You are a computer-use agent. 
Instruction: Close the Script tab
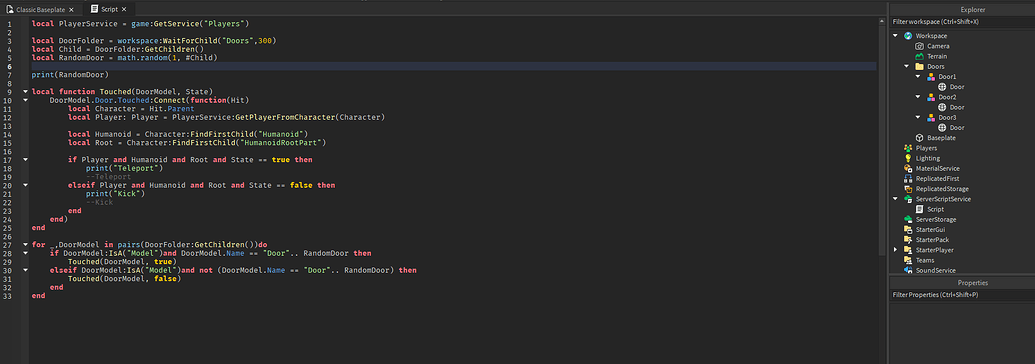[124, 10]
